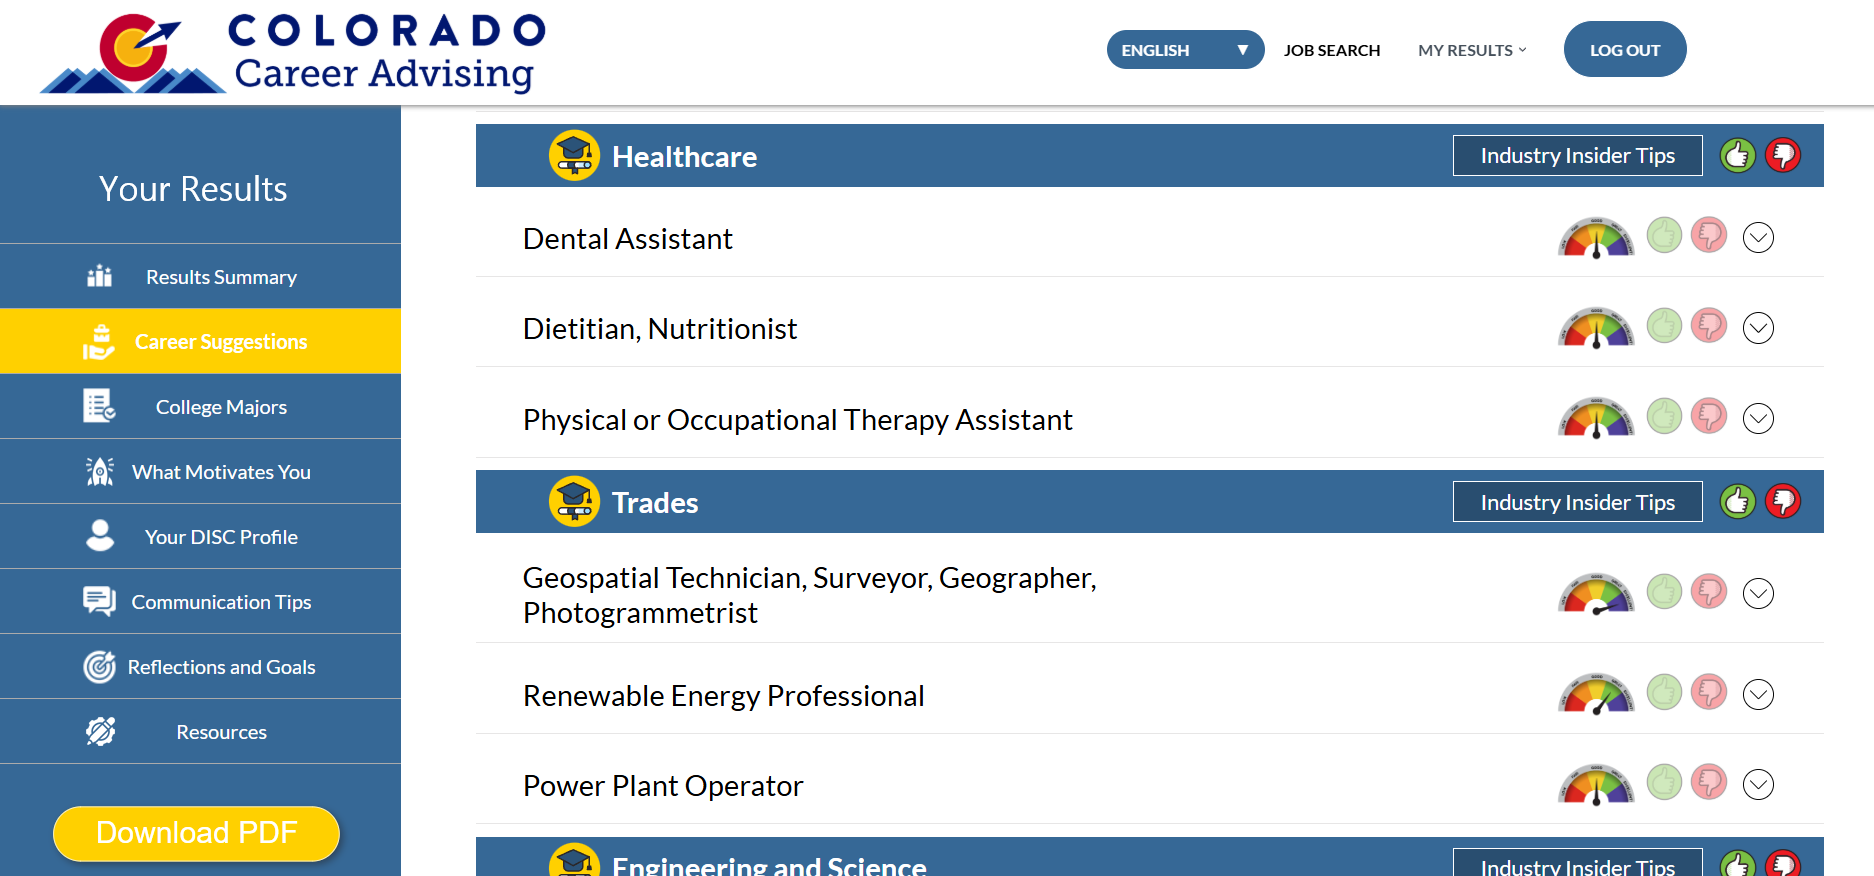
Task: Click the Reflections and Goals target icon
Action: (99, 666)
